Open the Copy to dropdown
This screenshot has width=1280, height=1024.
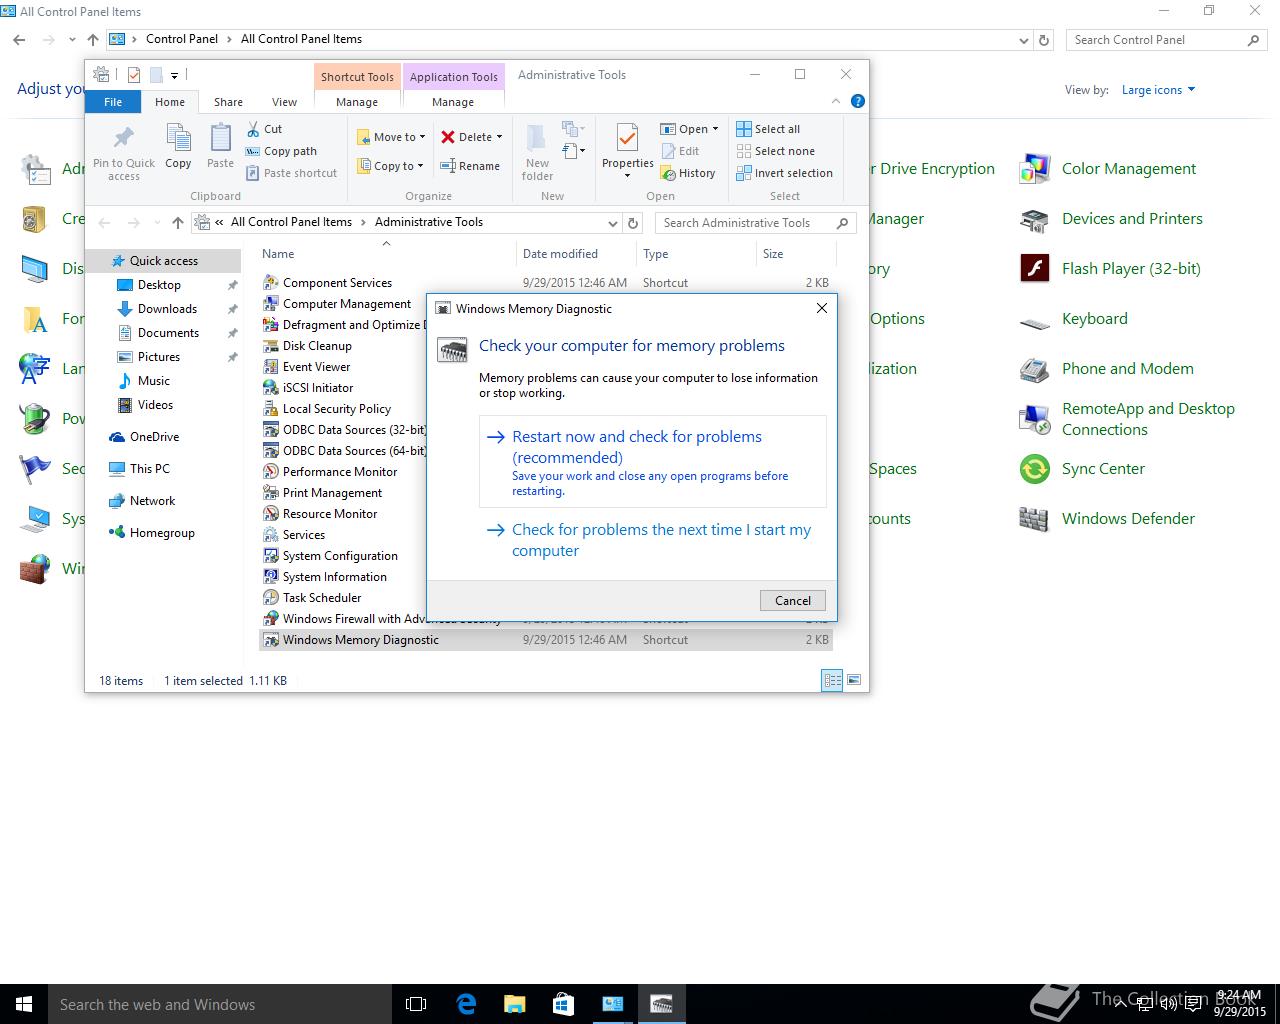pos(390,166)
